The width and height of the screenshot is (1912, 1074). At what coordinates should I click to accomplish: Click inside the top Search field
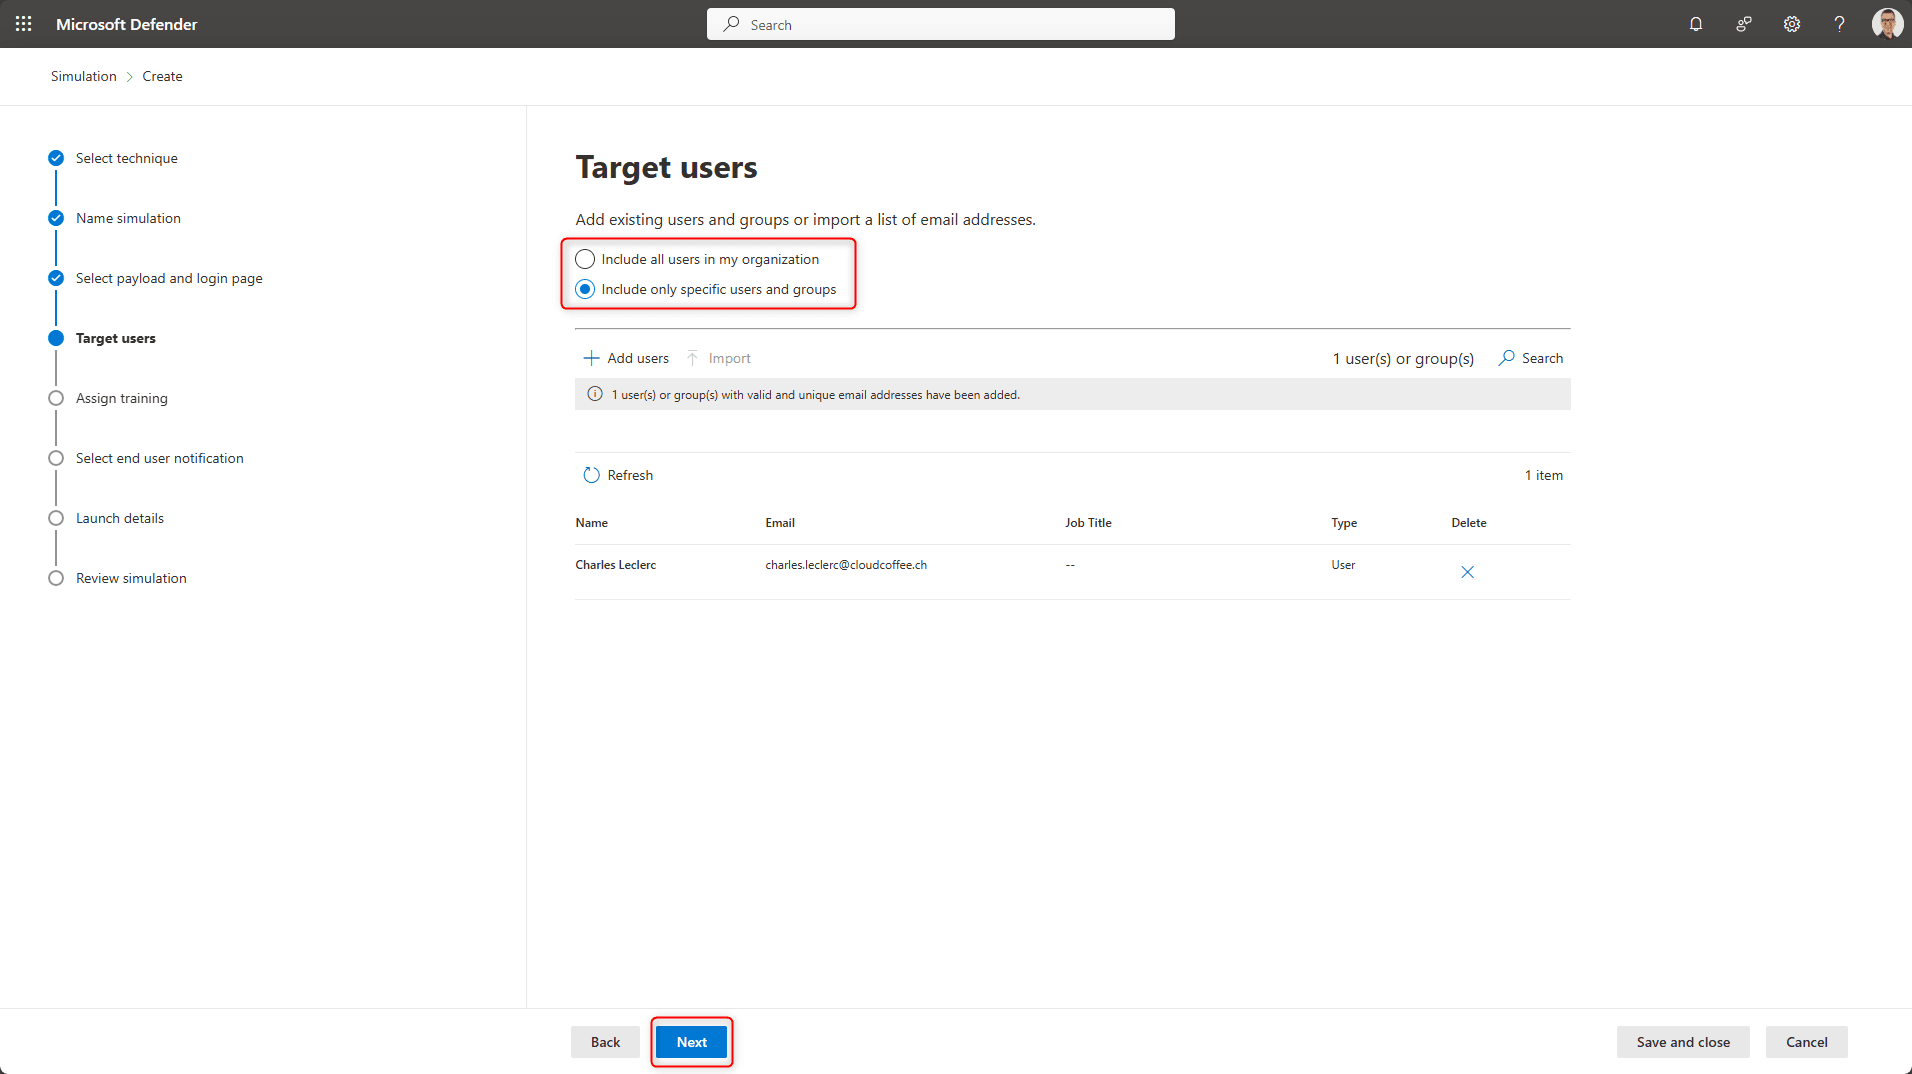940,23
